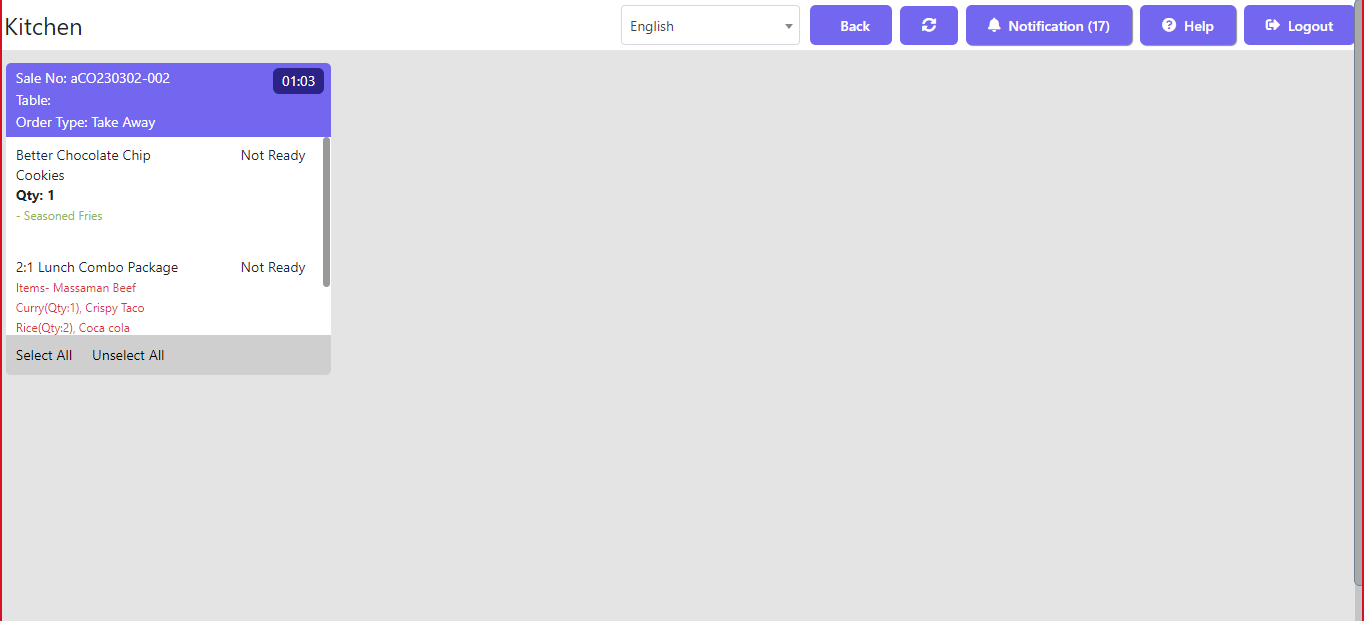The width and height of the screenshot is (1364, 621).
Task: Click the logout arrow icon
Action: (1273, 26)
